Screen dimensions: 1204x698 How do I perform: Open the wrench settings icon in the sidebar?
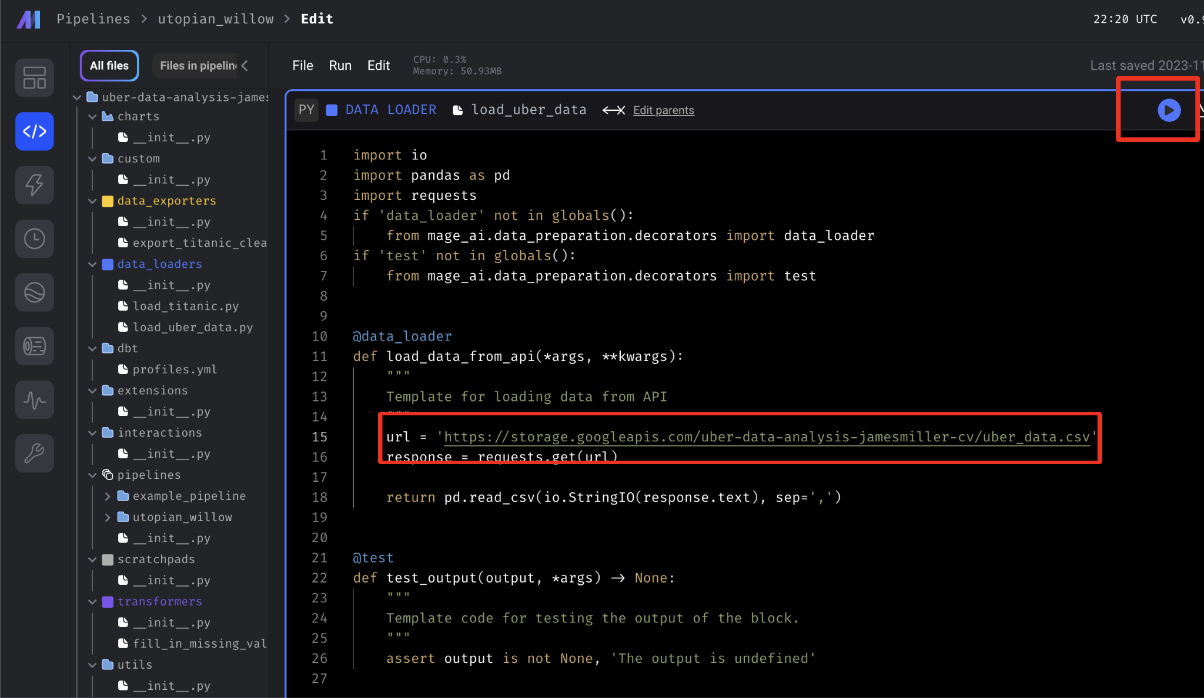34,453
